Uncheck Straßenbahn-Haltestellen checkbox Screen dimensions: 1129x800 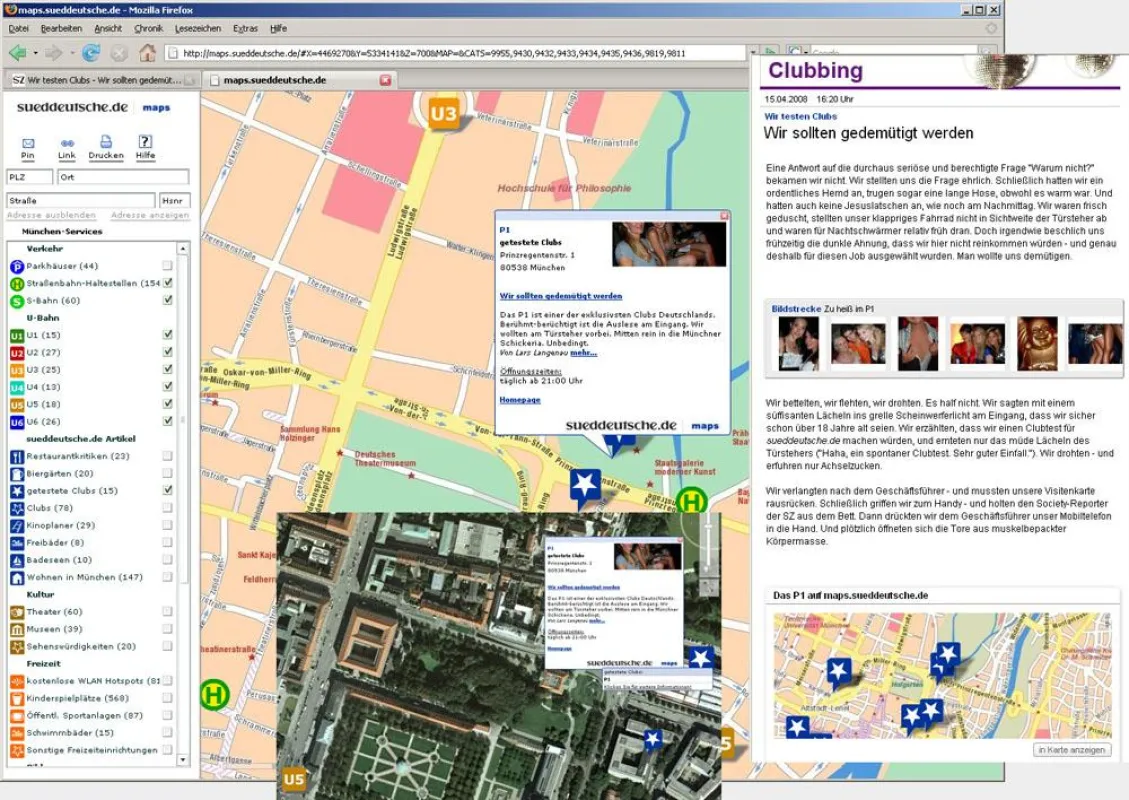pos(168,283)
